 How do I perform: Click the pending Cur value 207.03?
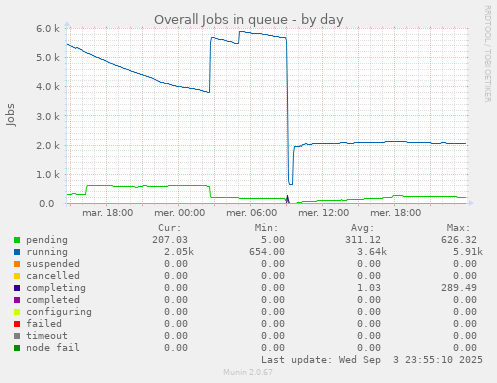(x=170, y=240)
